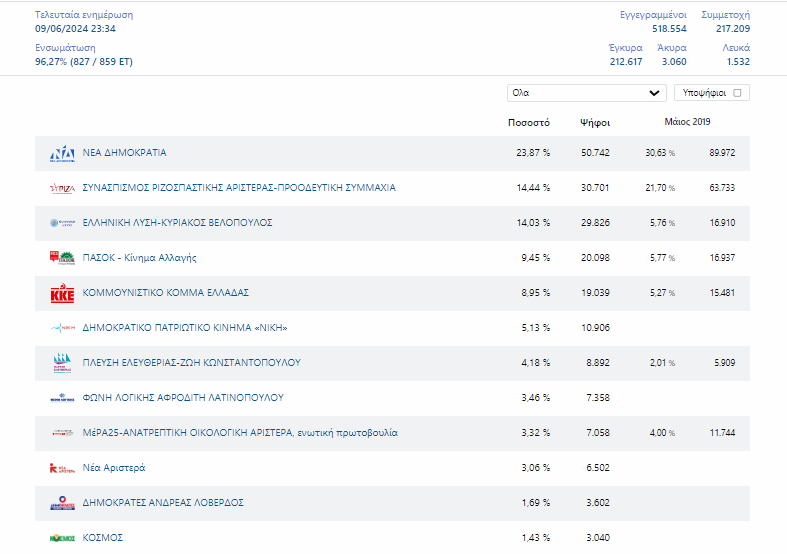Click the 96,27% (827 / 859 ET) value
Image resolution: width=787 pixels, height=554 pixels.
pos(84,62)
